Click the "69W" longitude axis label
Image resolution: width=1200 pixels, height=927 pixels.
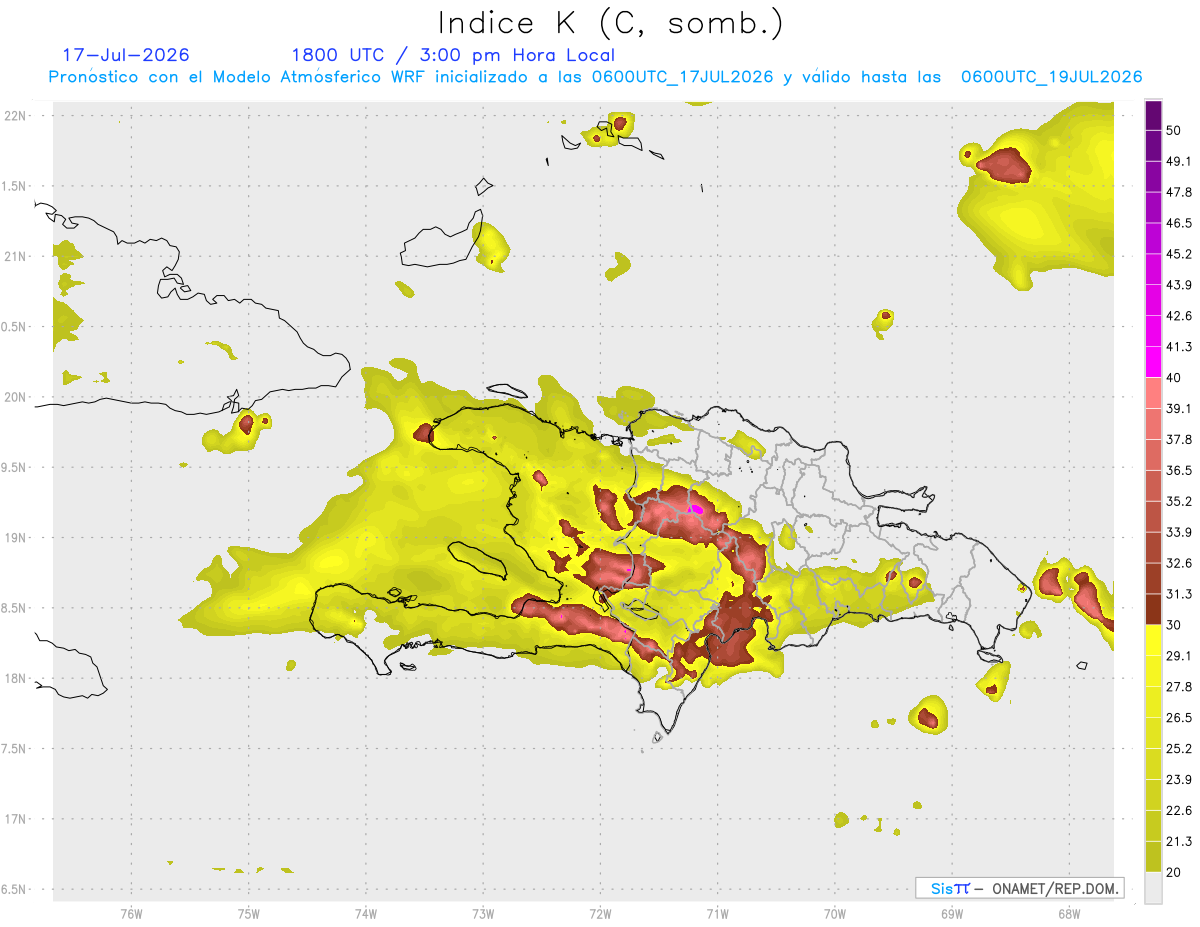click(951, 914)
